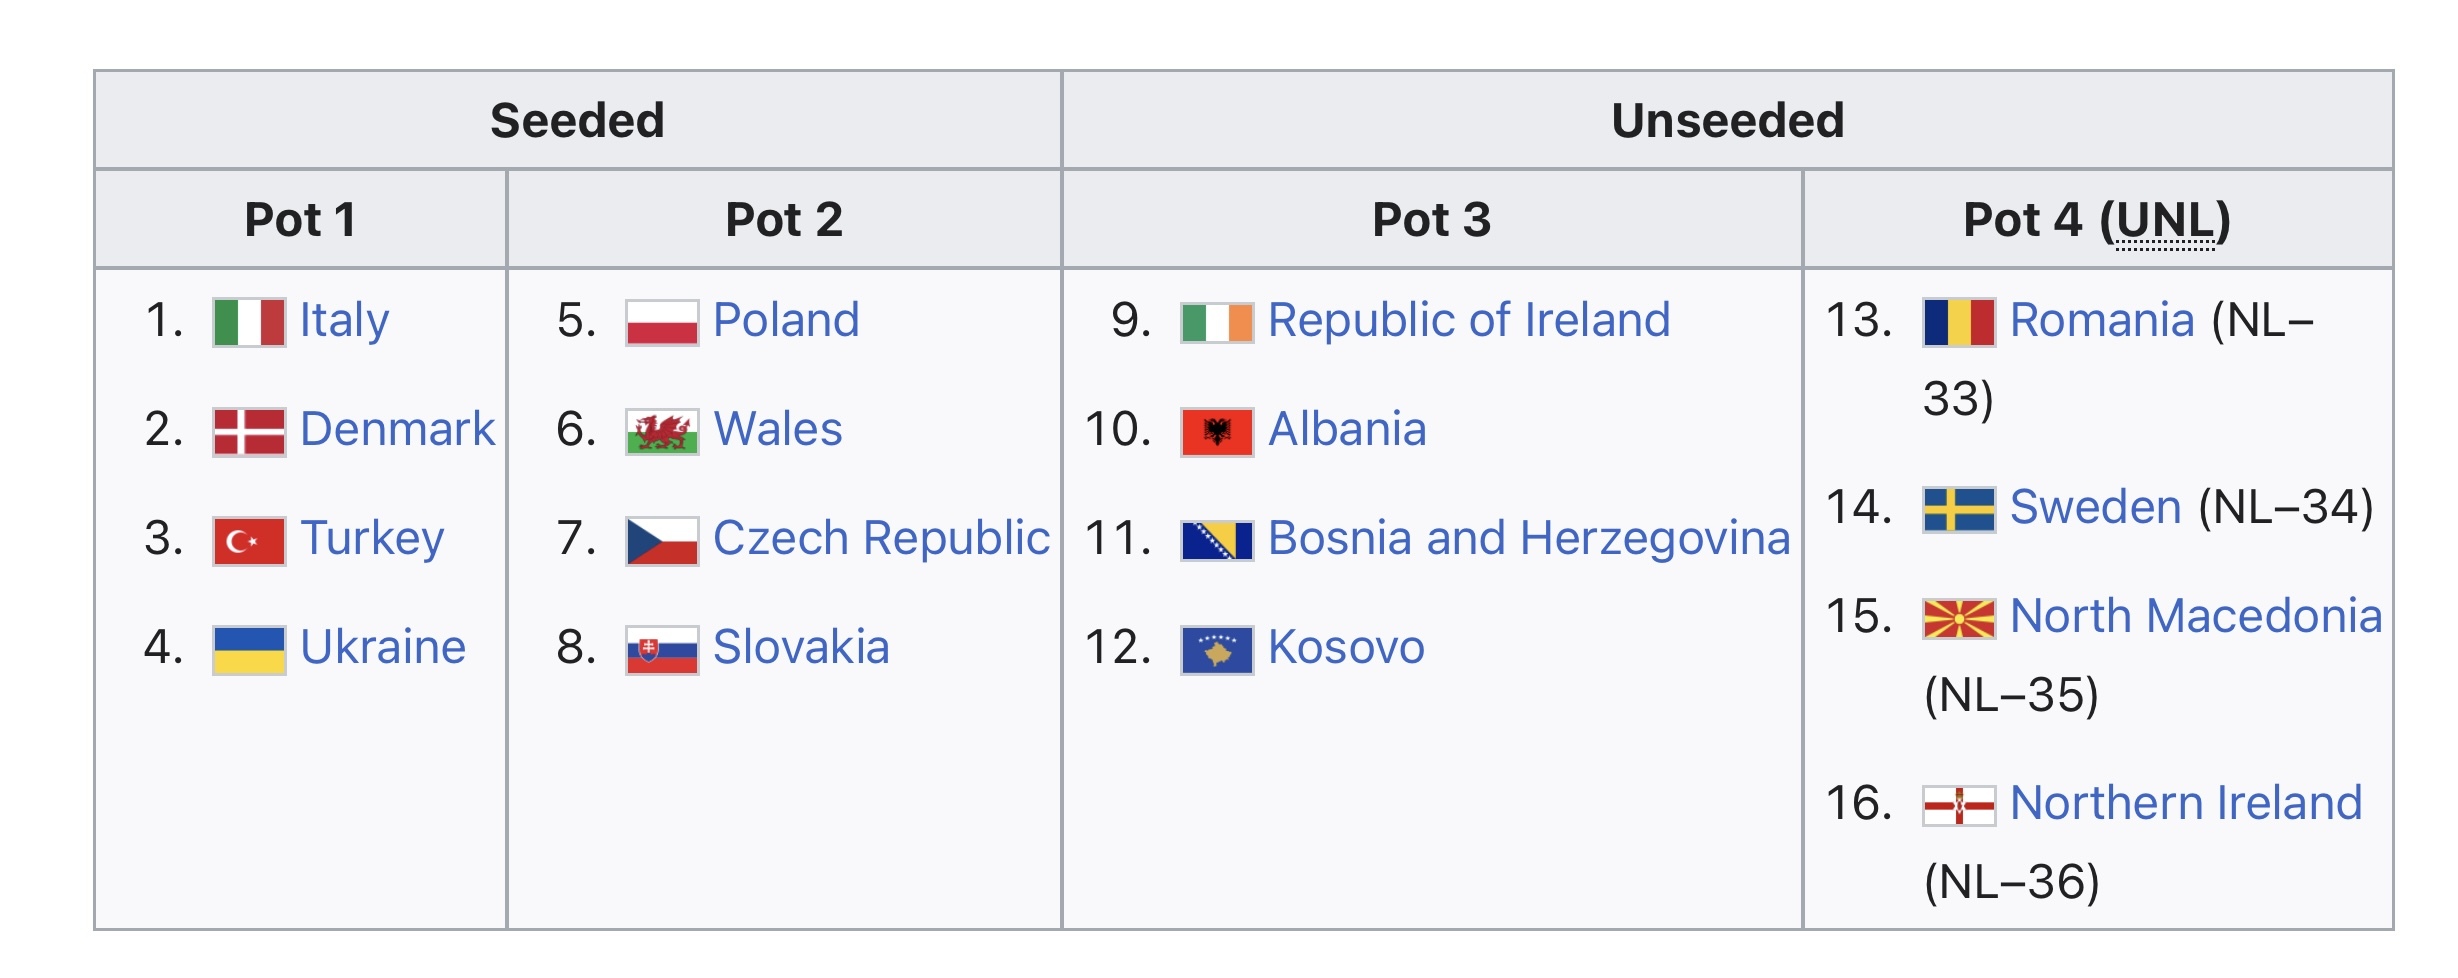
Task: Click the Pot 3 column header
Action: click(x=1431, y=220)
